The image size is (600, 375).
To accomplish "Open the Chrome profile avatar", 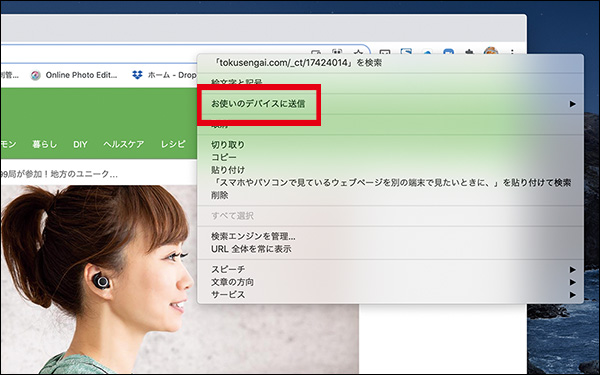I will click(x=491, y=52).
